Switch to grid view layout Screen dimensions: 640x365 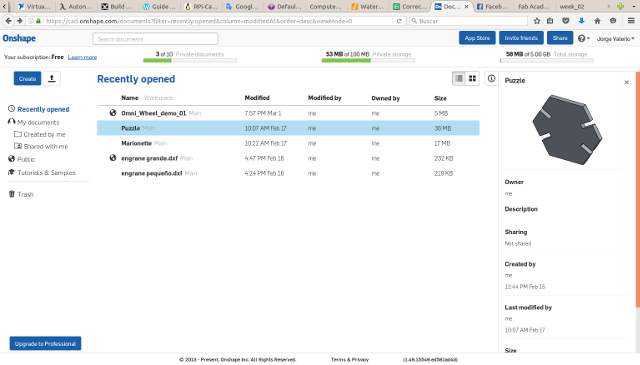click(x=472, y=78)
